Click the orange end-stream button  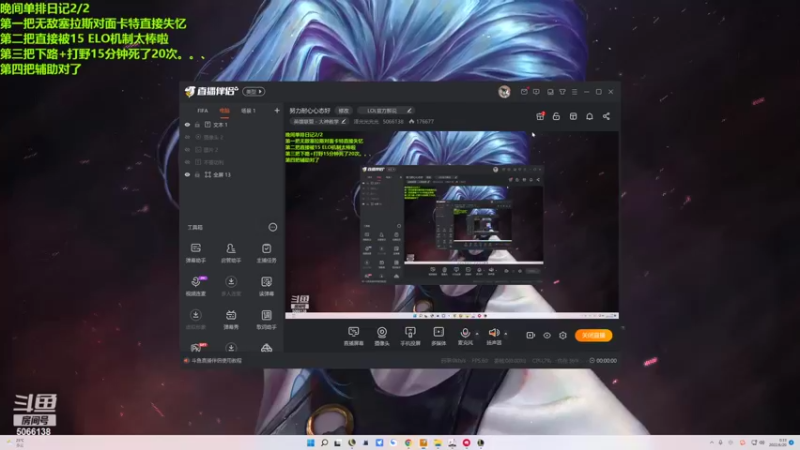(x=593, y=335)
